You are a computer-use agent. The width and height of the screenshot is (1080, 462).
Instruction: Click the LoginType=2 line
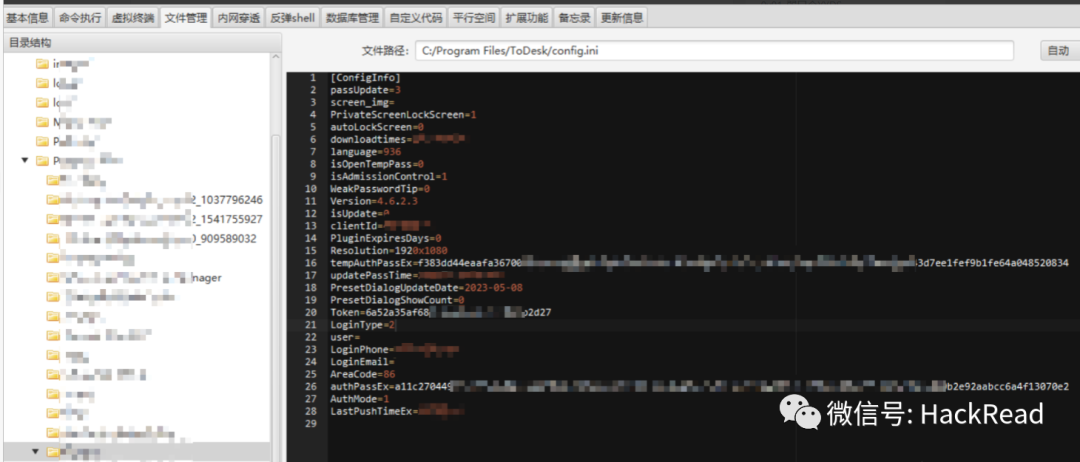[363, 324]
